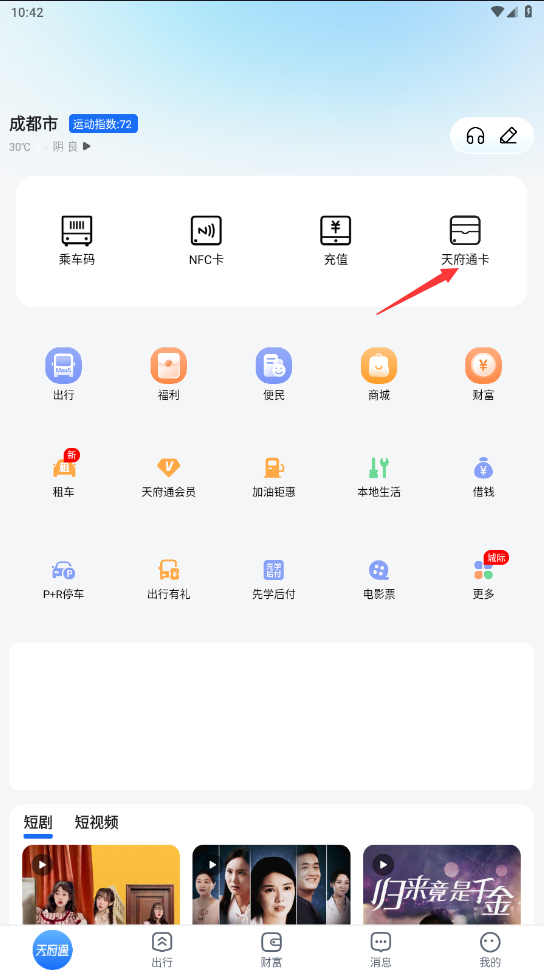The height and width of the screenshot is (975, 544).
Task: Tap the NFC卡 icon
Action: click(x=206, y=240)
